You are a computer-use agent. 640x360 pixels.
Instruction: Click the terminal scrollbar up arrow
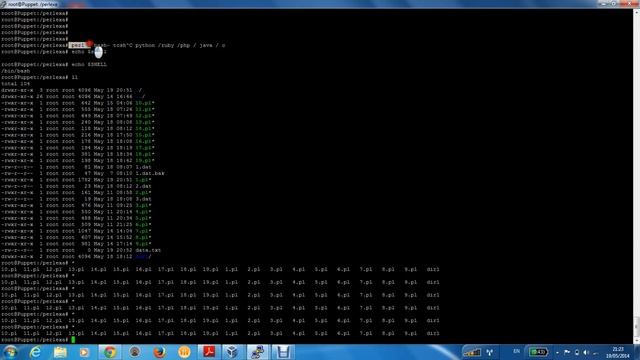coord(636,12)
